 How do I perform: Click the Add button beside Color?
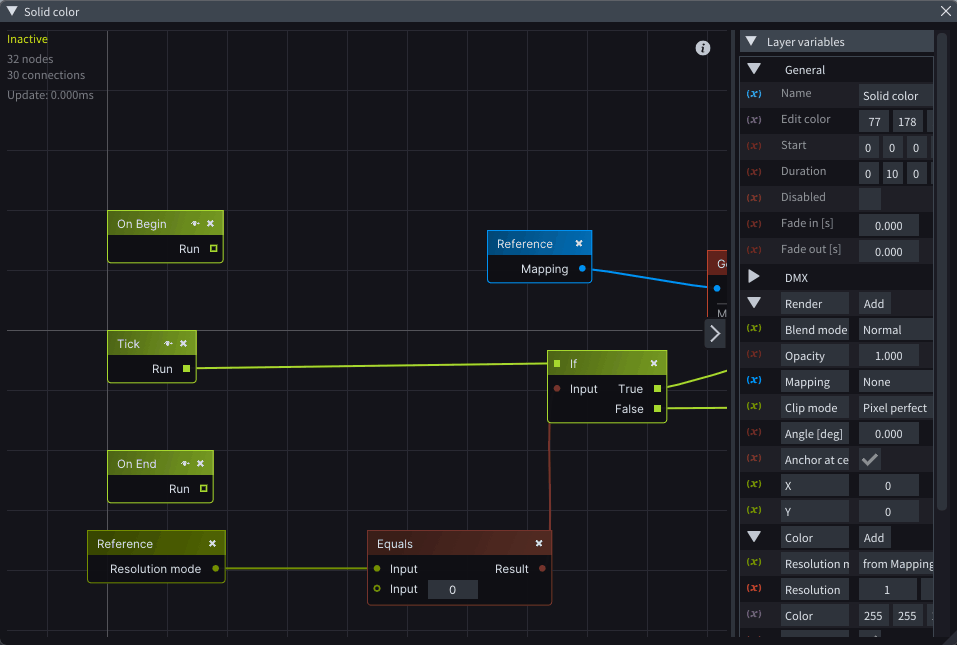tap(875, 538)
